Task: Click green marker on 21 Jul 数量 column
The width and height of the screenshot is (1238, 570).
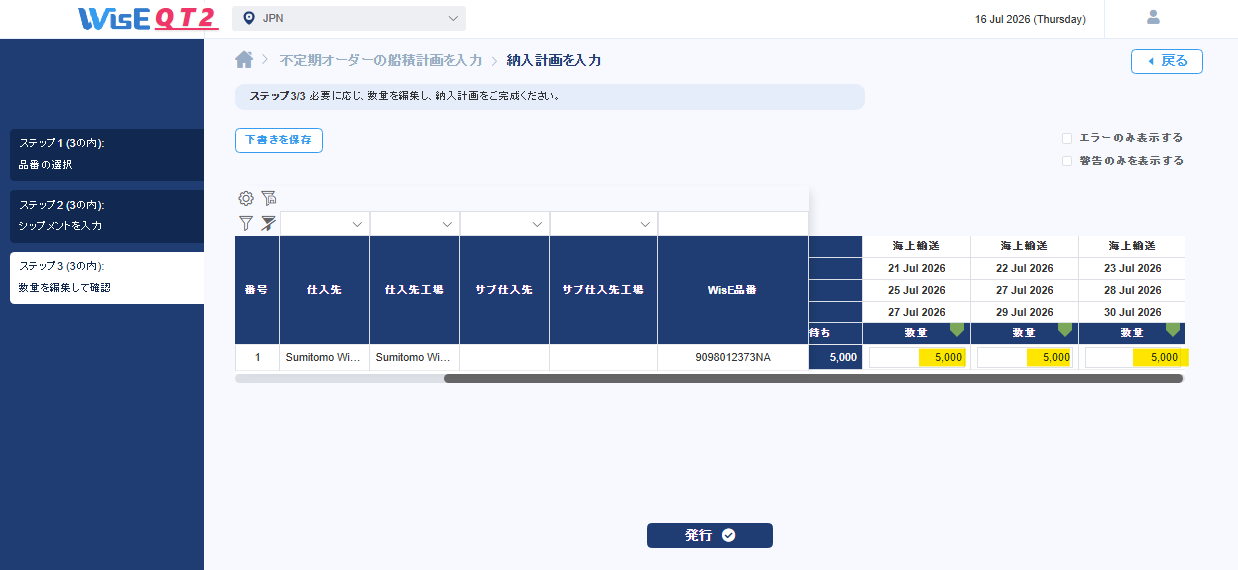Action: (x=957, y=329)
